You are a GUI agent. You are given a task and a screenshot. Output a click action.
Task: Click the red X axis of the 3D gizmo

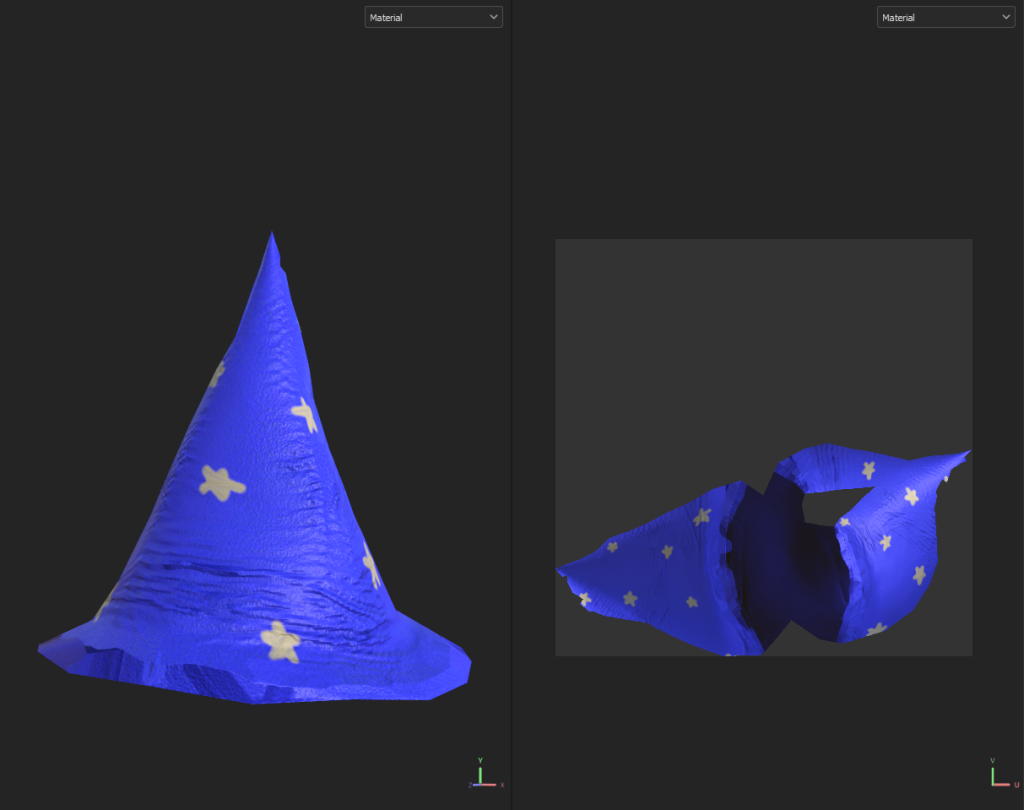(x=491, y=784)
